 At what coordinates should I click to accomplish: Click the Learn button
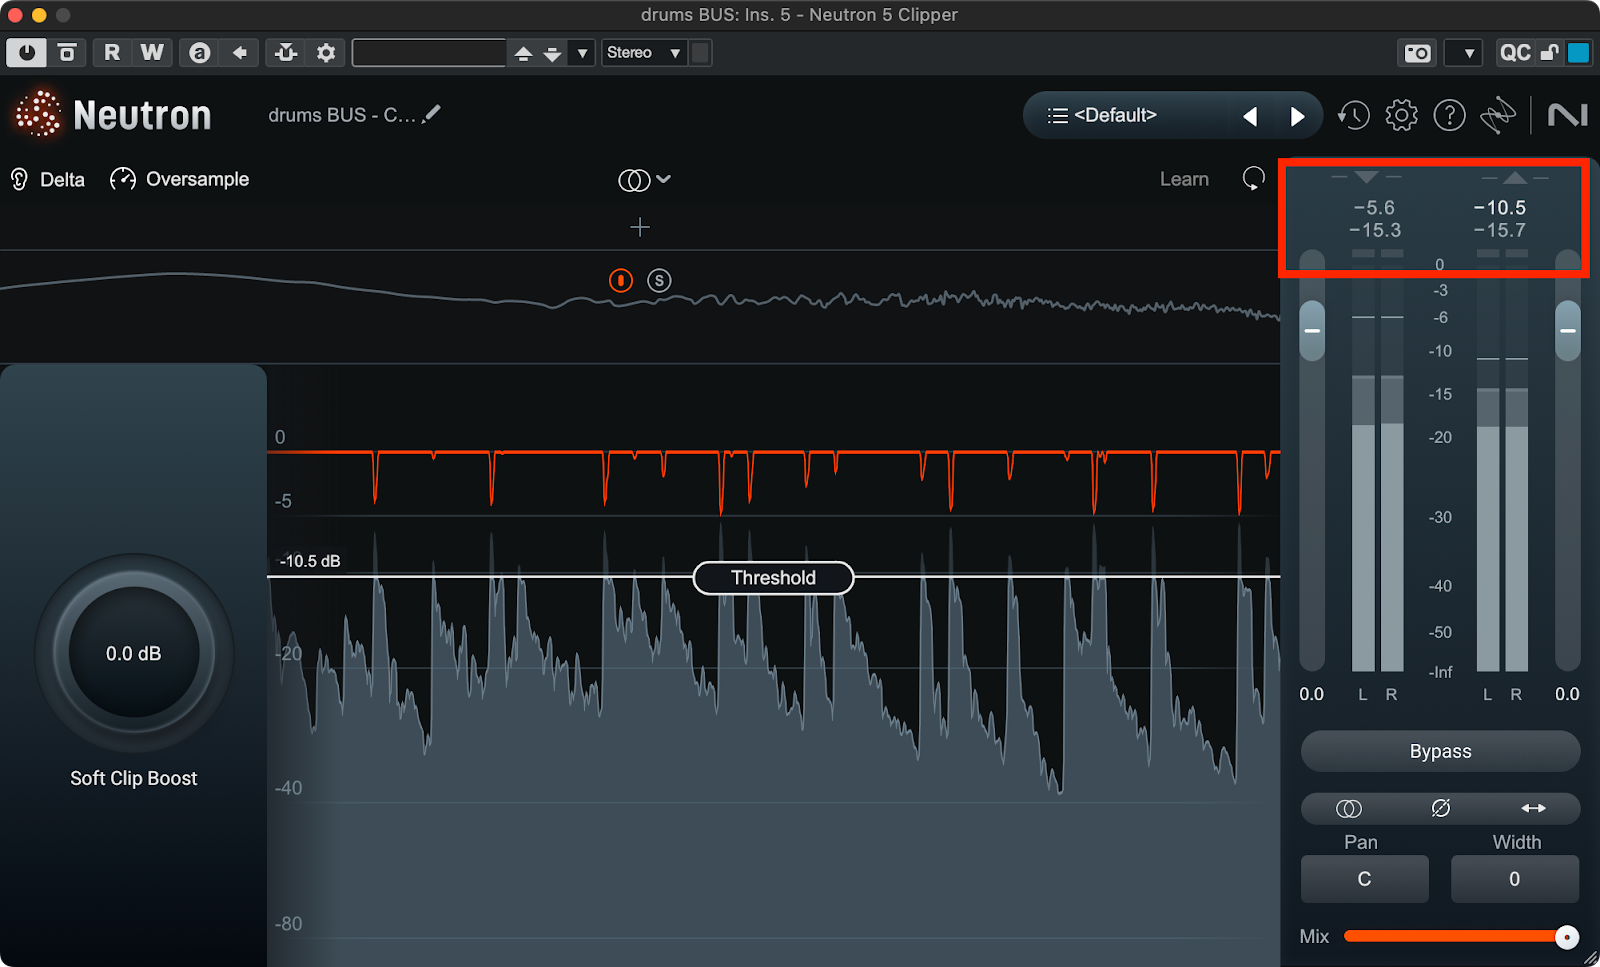[x=1184, y=180]
